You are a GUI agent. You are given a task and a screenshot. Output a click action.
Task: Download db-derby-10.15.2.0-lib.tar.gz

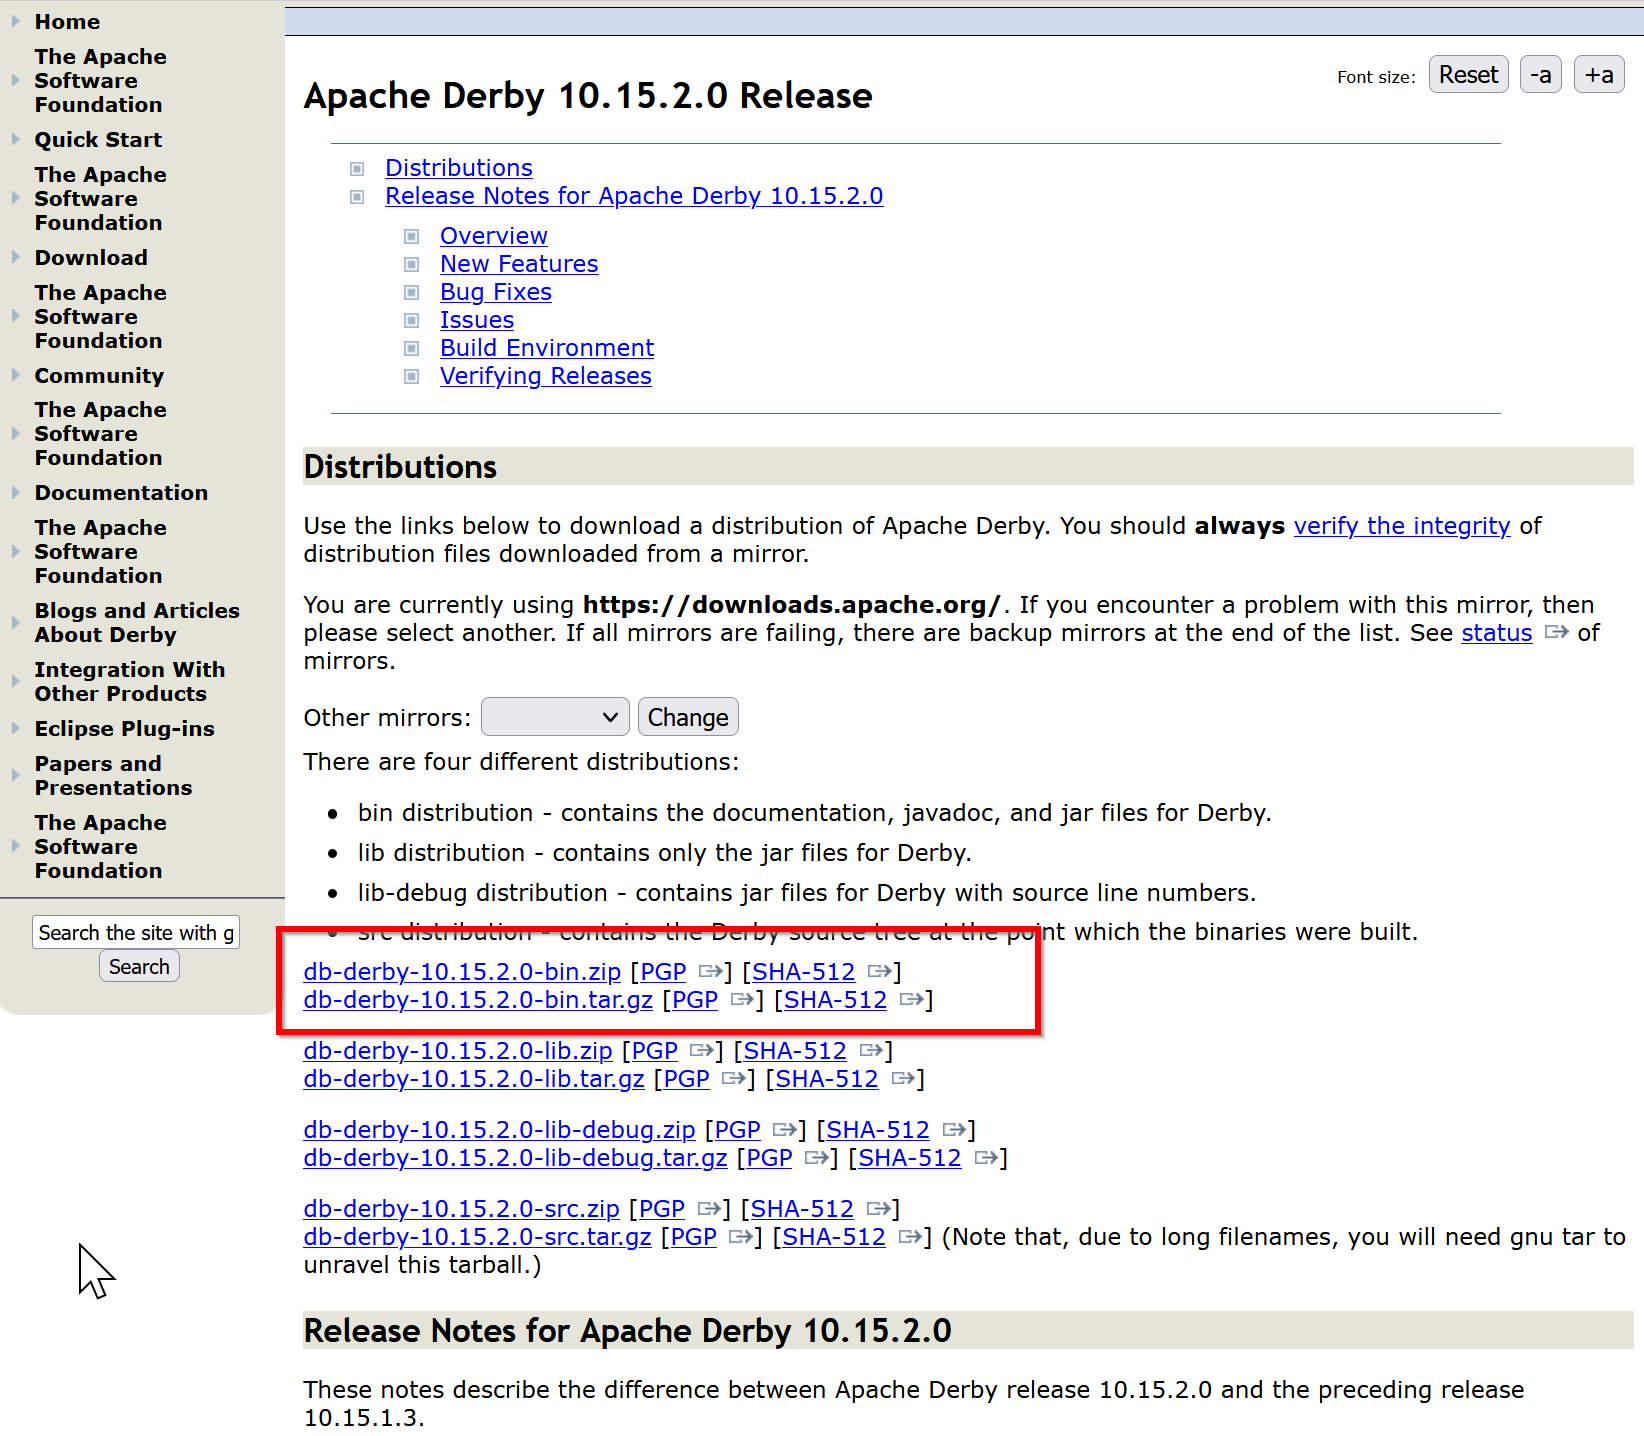[x=474, y=1078]
